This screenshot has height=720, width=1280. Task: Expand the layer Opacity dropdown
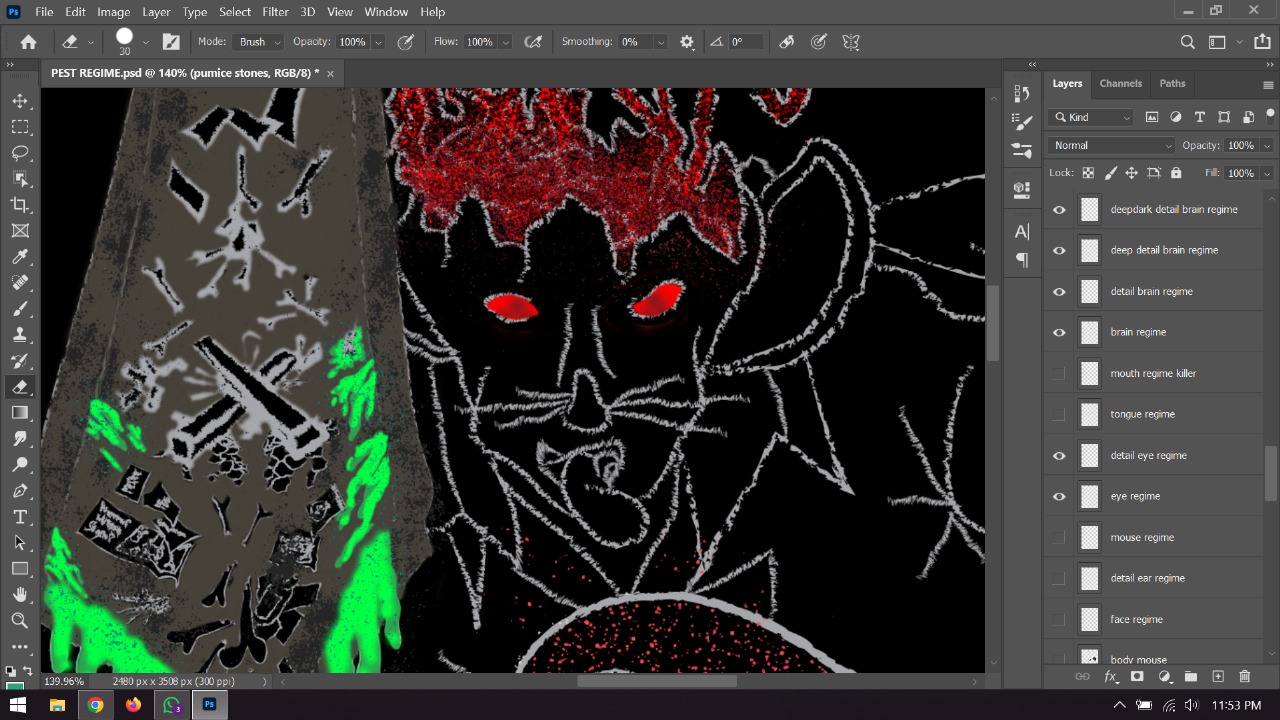click(1267, 145)
